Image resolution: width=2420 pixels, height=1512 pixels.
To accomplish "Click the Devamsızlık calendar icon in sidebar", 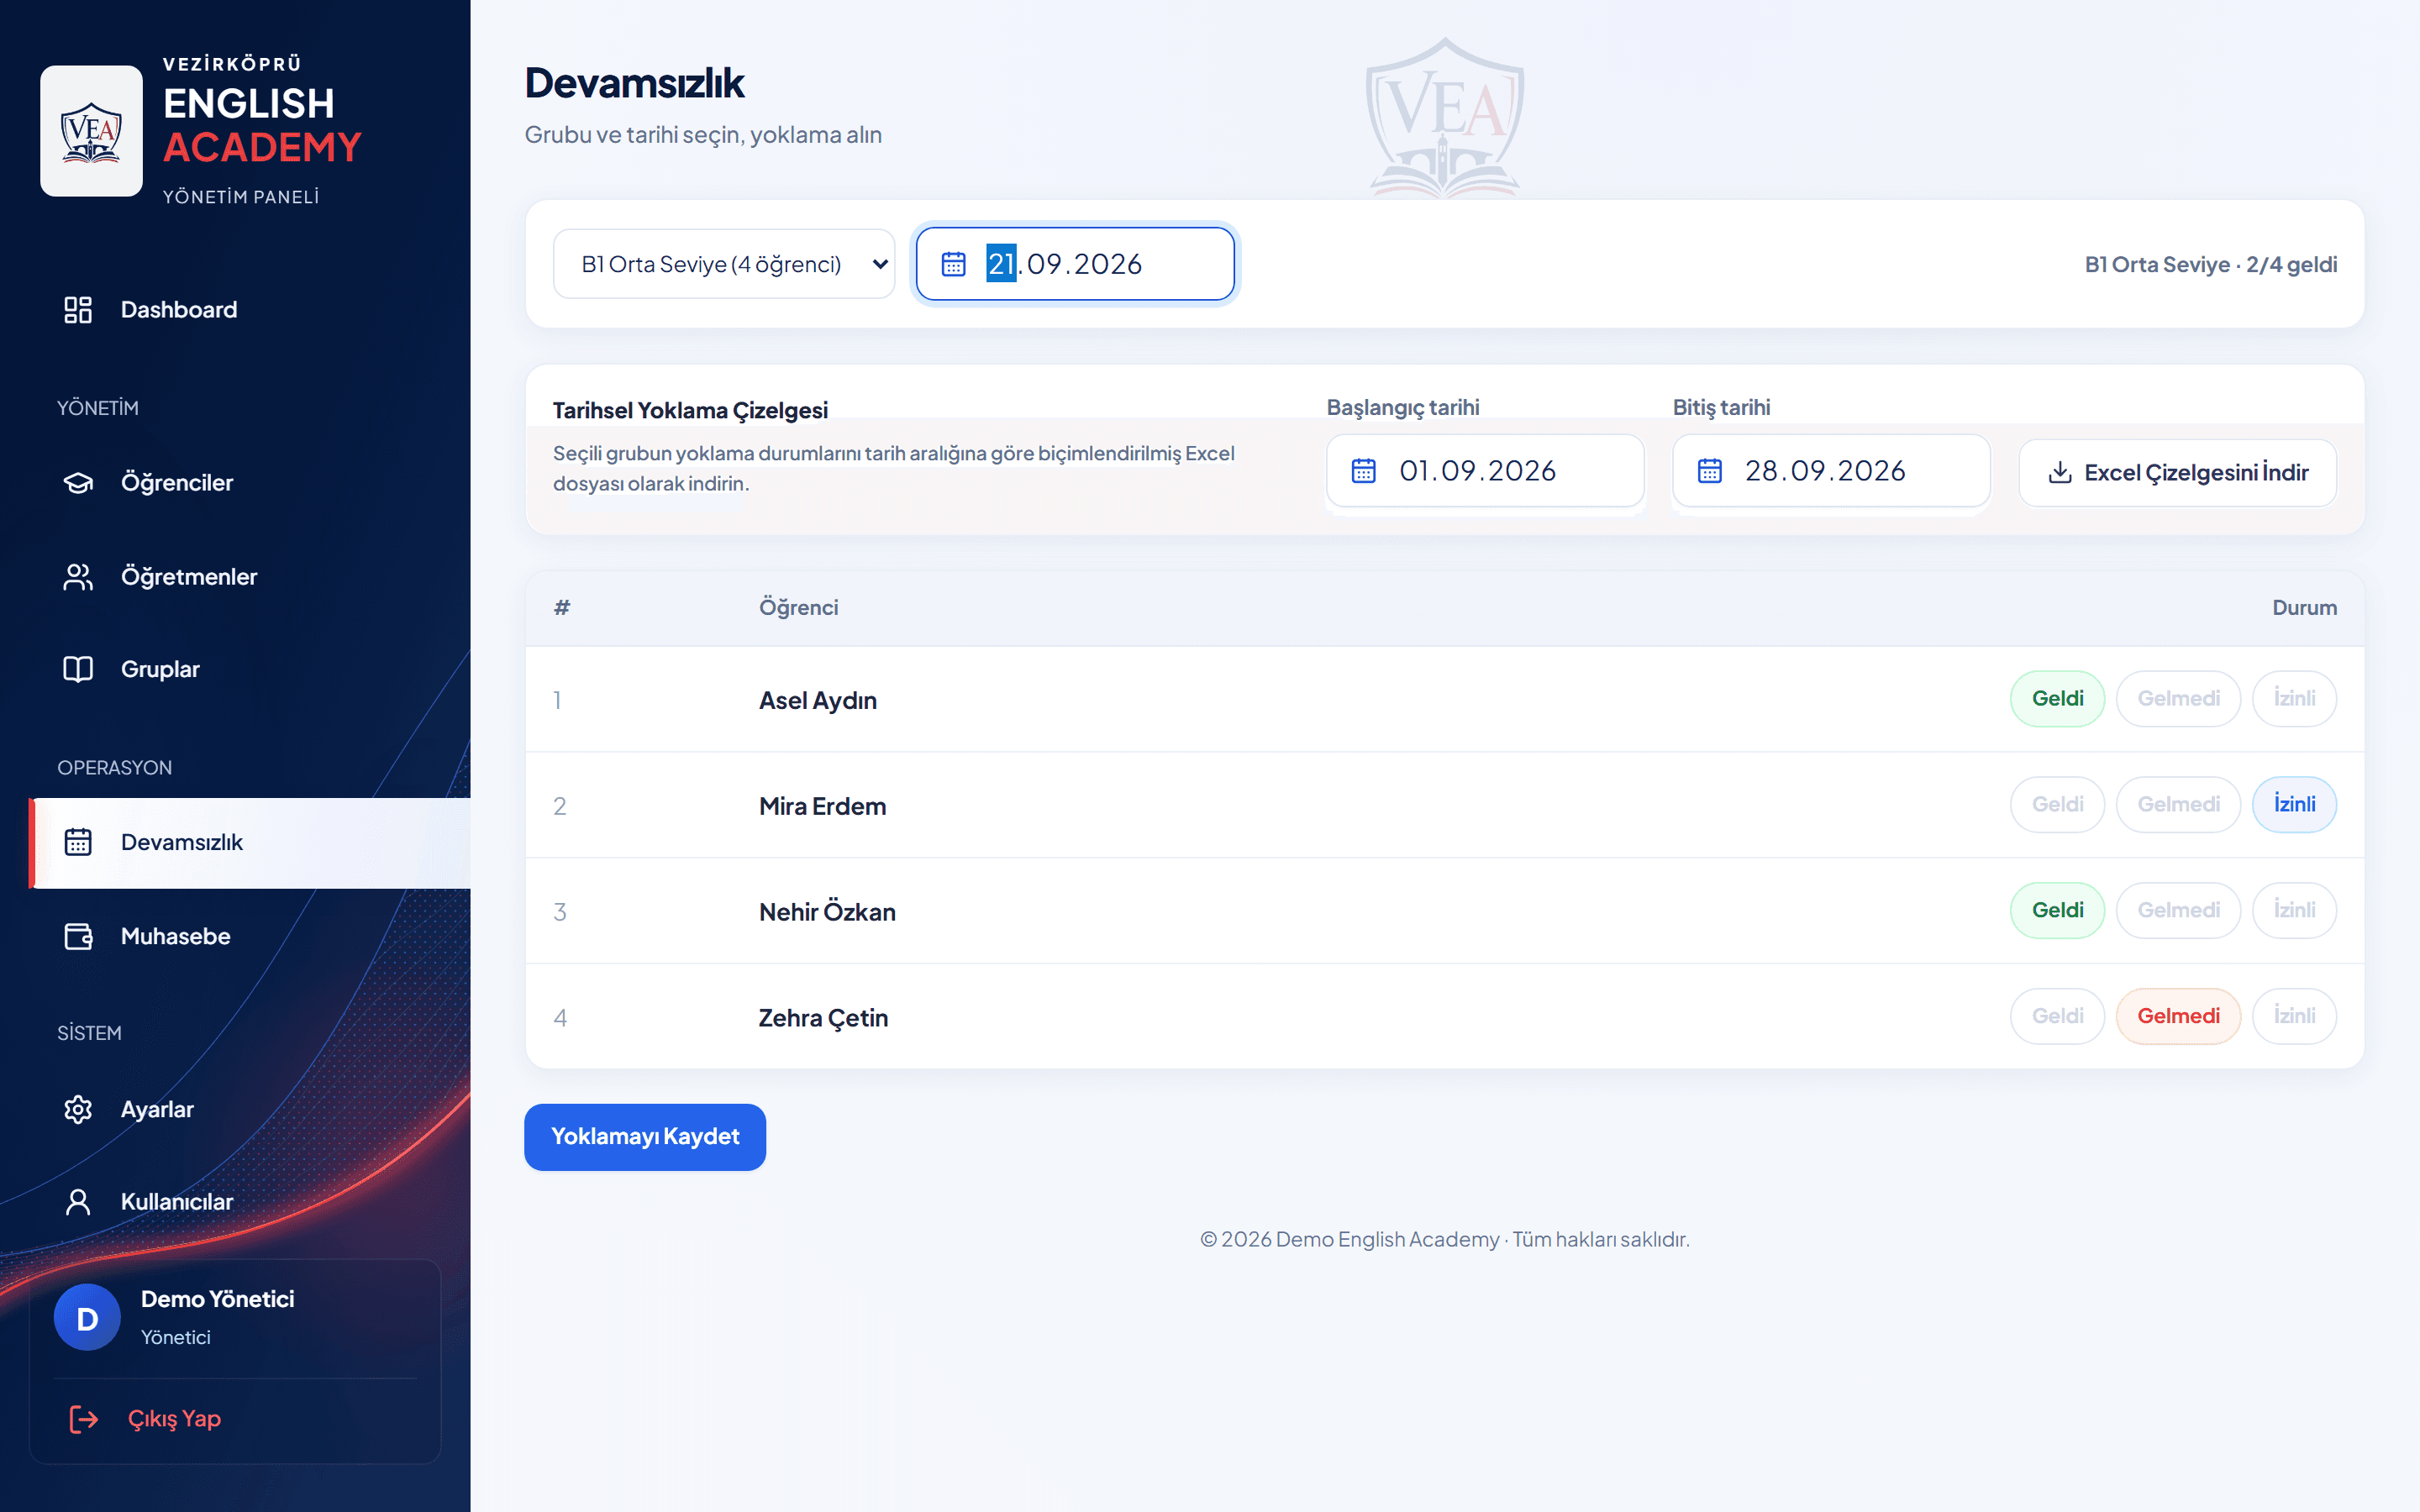I will click(78, 842).
